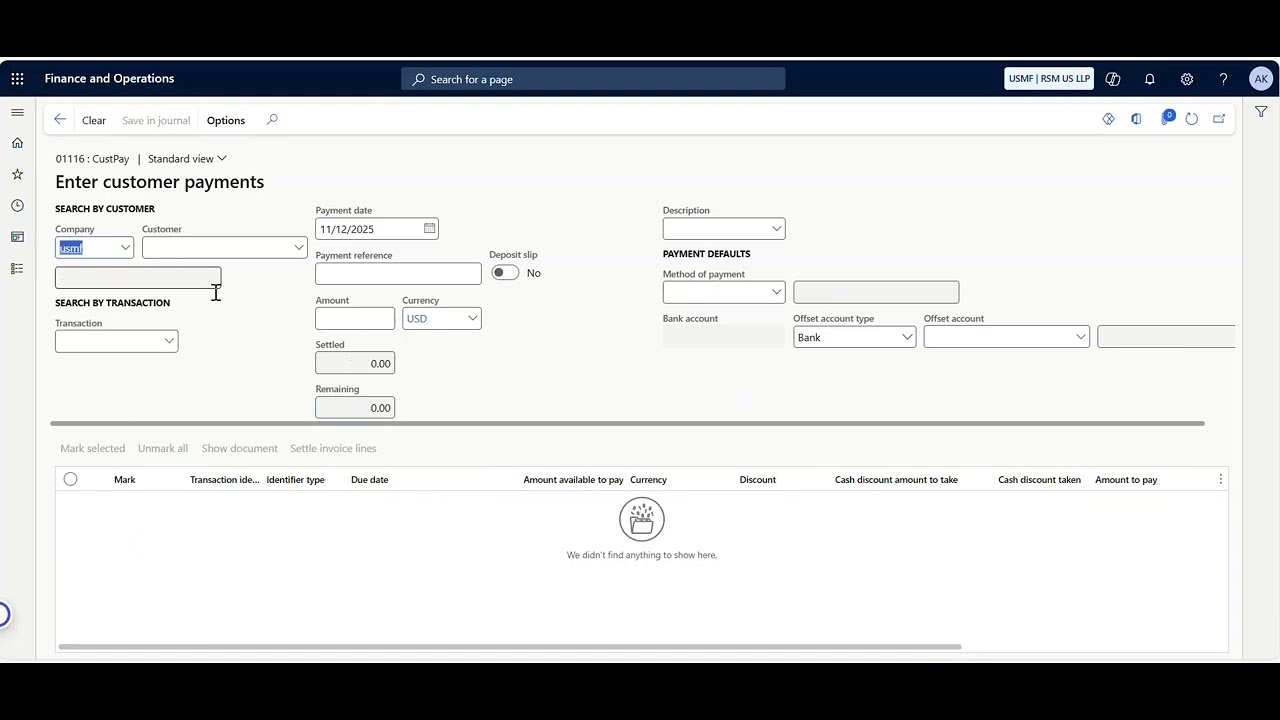This screenshot has height=720, width=1280.
Task: Open the filter pane funnel icon
Action: tap(1261, 112)
